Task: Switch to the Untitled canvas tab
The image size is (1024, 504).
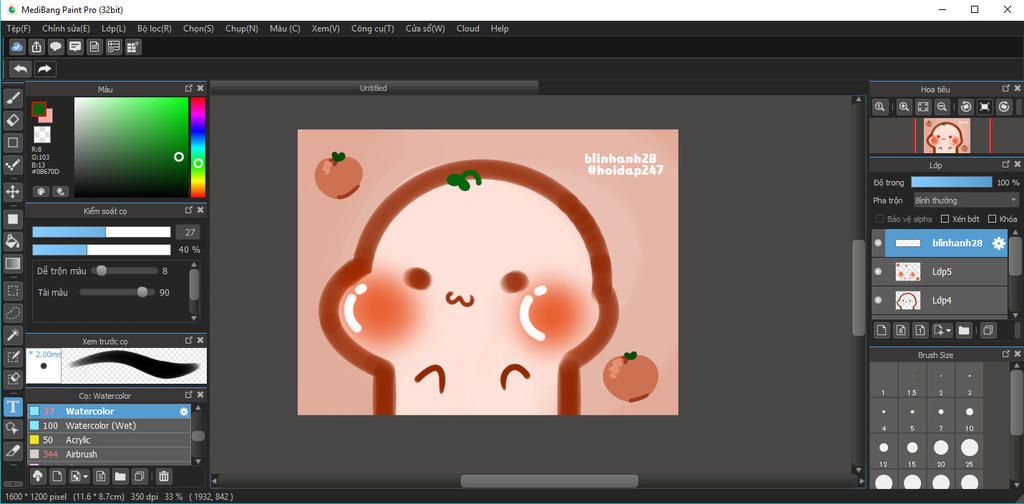Action: [374, 87]
